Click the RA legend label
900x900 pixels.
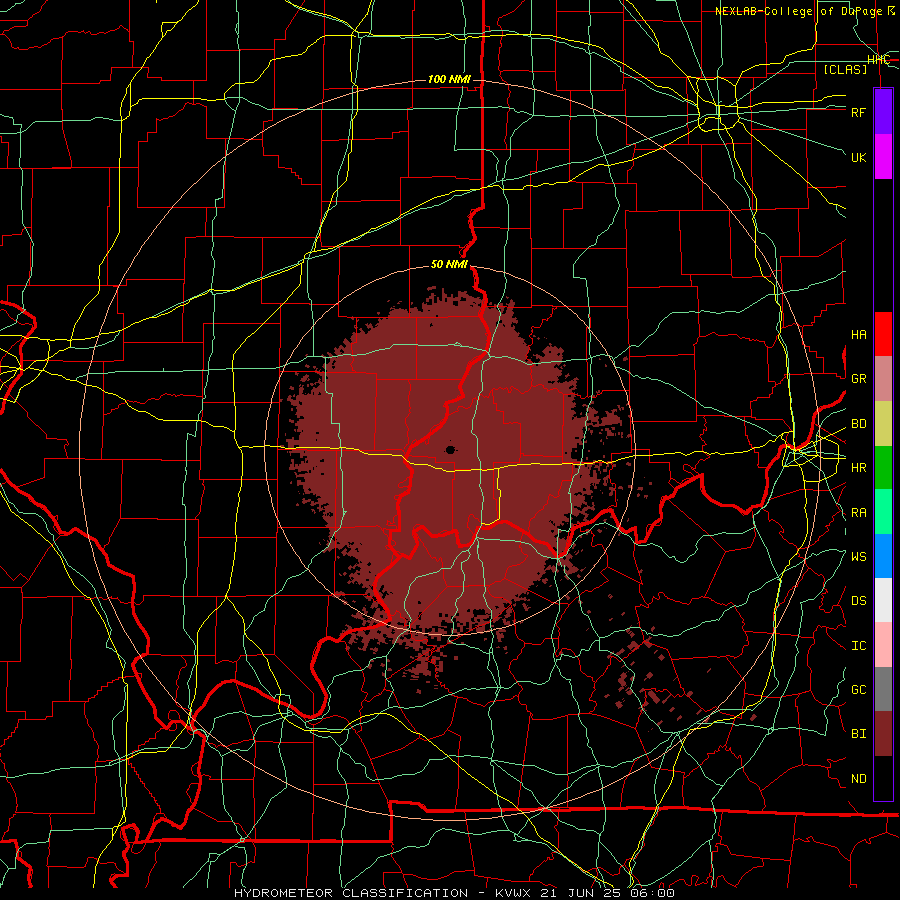[x=859, y=513]
